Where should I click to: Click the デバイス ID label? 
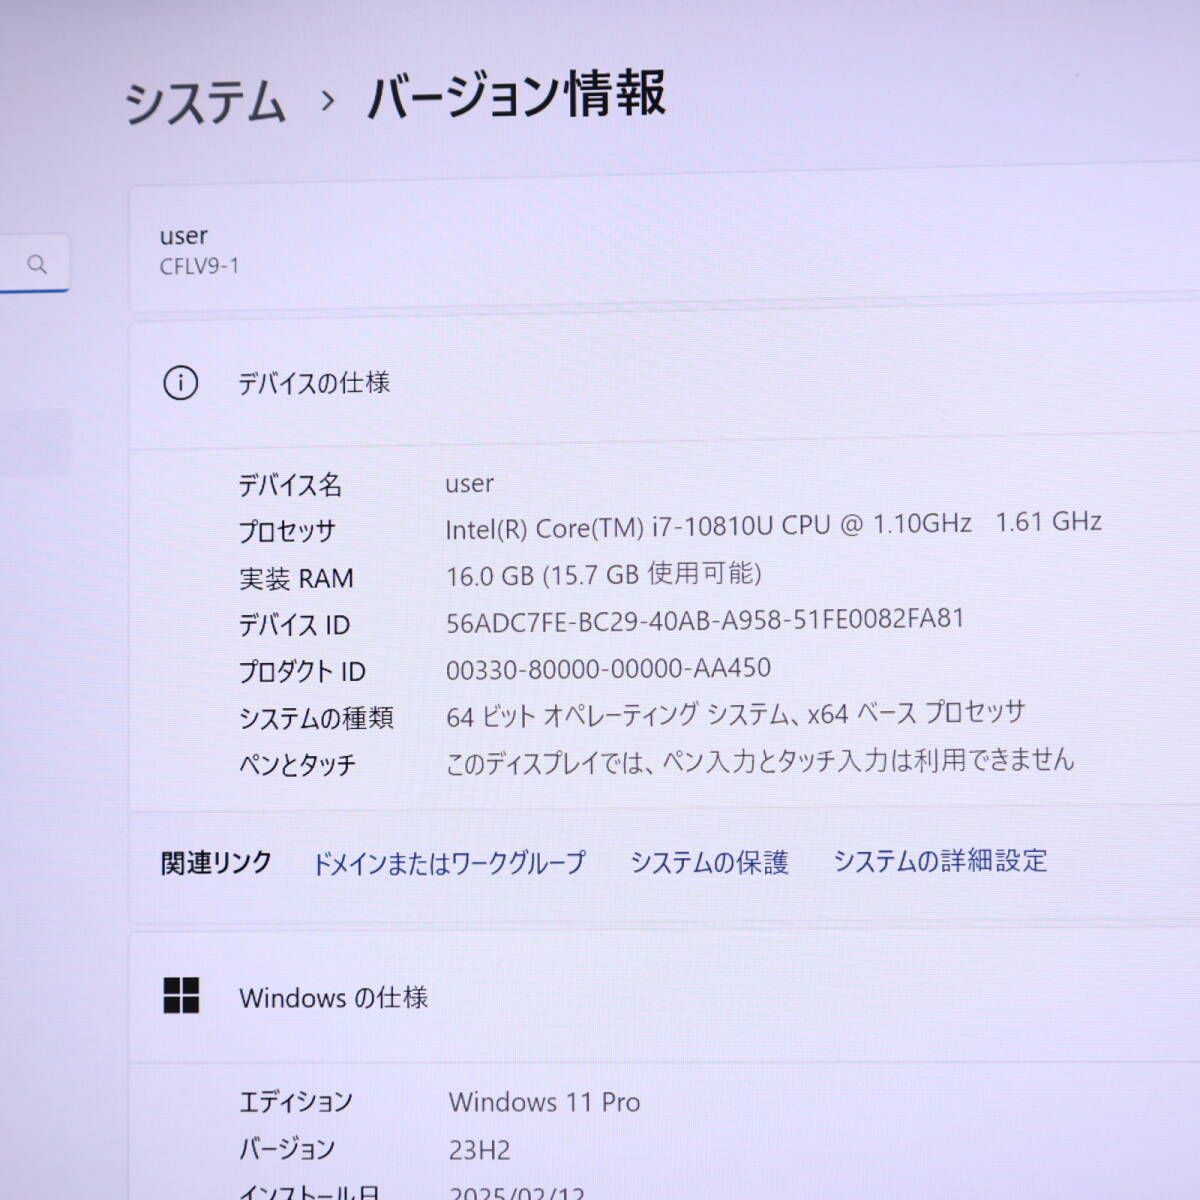point(294,625)
